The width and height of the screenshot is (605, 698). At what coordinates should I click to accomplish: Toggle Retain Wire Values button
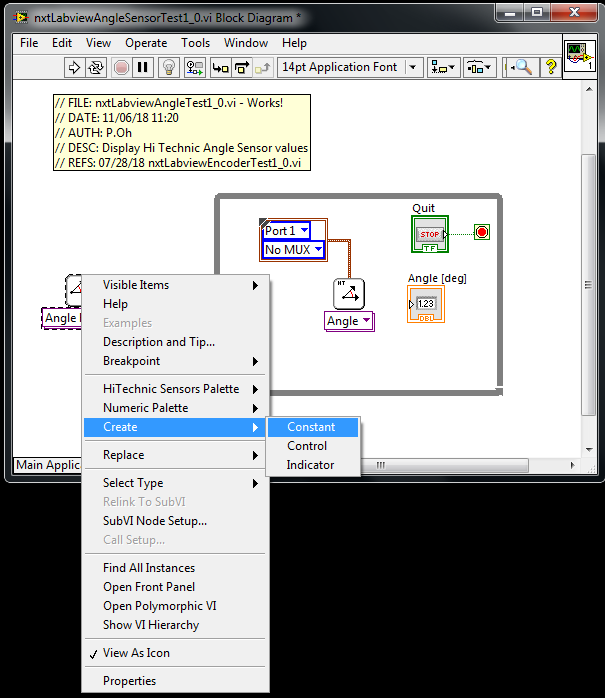click(195, 68)
